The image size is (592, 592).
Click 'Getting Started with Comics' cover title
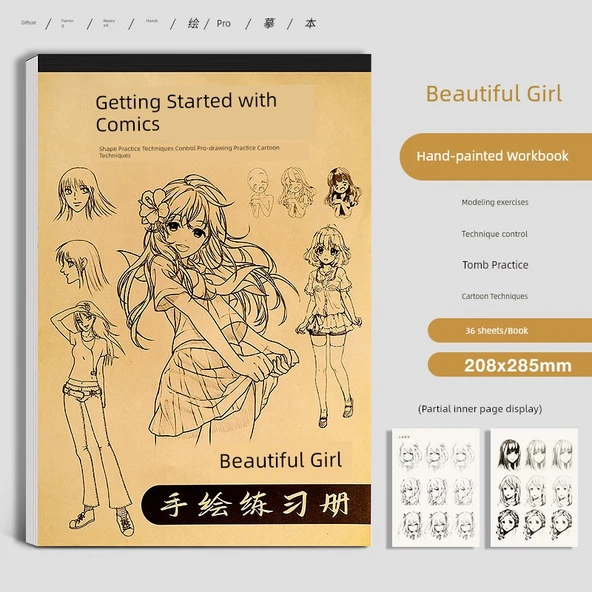point(186,113)
